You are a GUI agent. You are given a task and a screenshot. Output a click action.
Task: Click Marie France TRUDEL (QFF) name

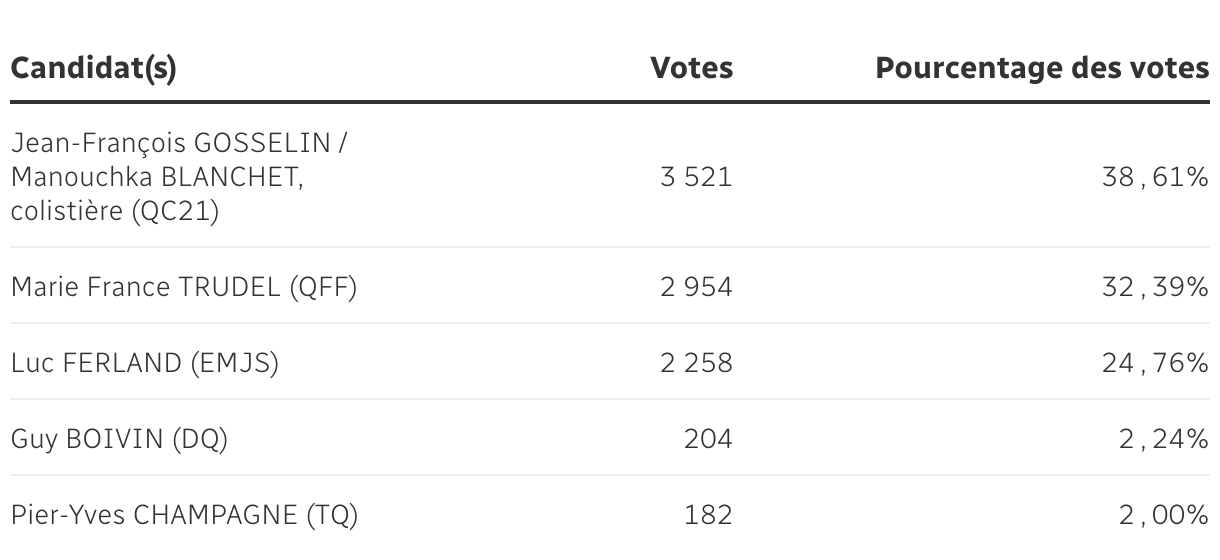pos(183,288)
